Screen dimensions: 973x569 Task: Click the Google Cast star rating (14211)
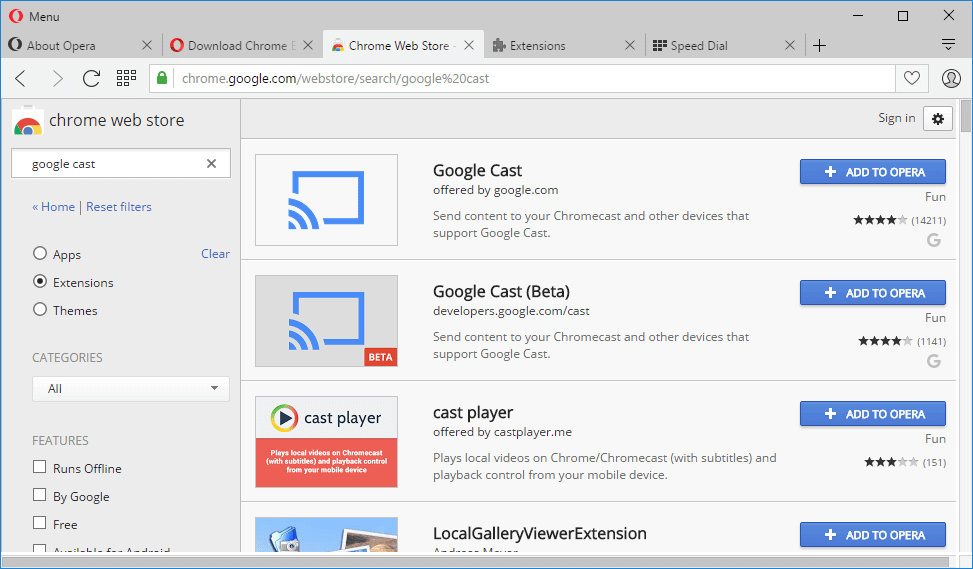(899, 220)
